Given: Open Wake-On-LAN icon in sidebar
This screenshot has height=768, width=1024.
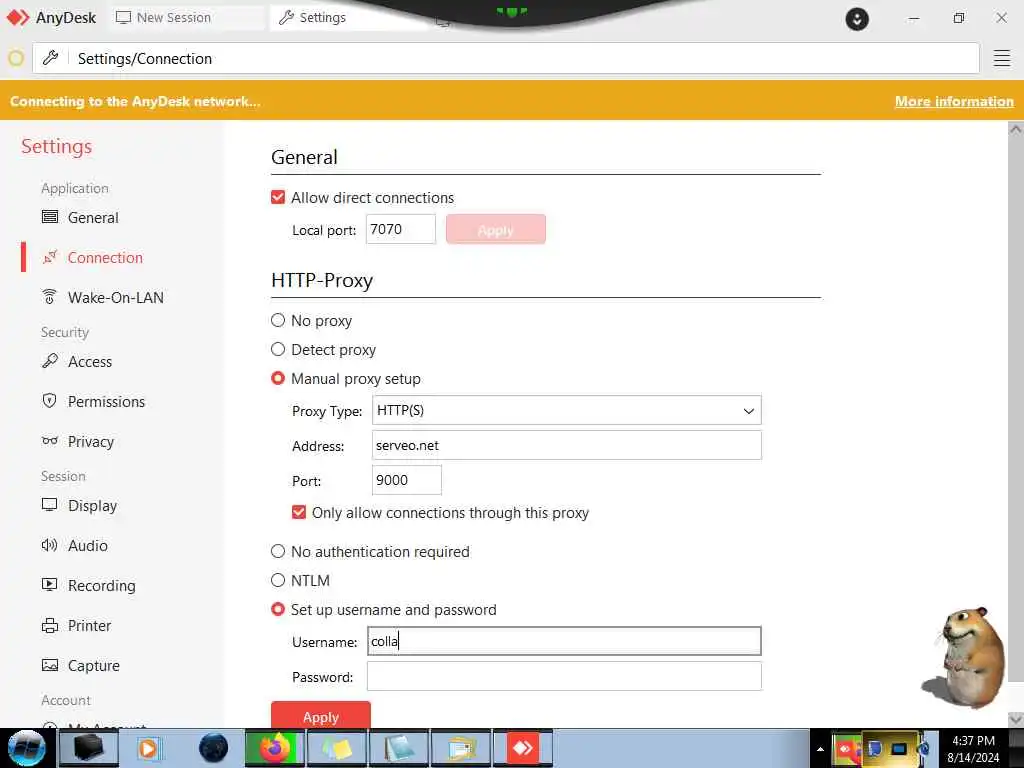Looking at the screenshot, I should click(x=50, y=296).
